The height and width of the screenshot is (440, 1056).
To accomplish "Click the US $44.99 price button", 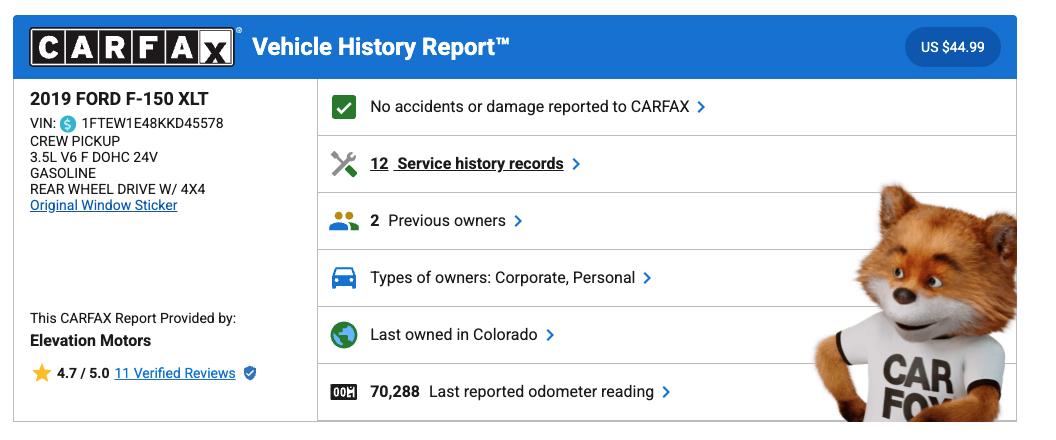I will (952, 47).
